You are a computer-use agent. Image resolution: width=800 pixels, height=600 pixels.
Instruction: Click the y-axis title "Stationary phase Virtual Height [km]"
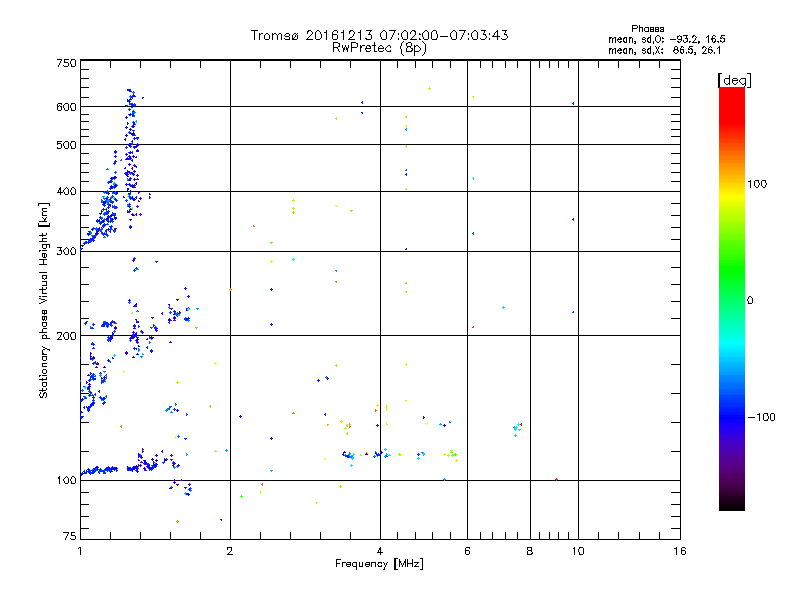click(43, 300)
